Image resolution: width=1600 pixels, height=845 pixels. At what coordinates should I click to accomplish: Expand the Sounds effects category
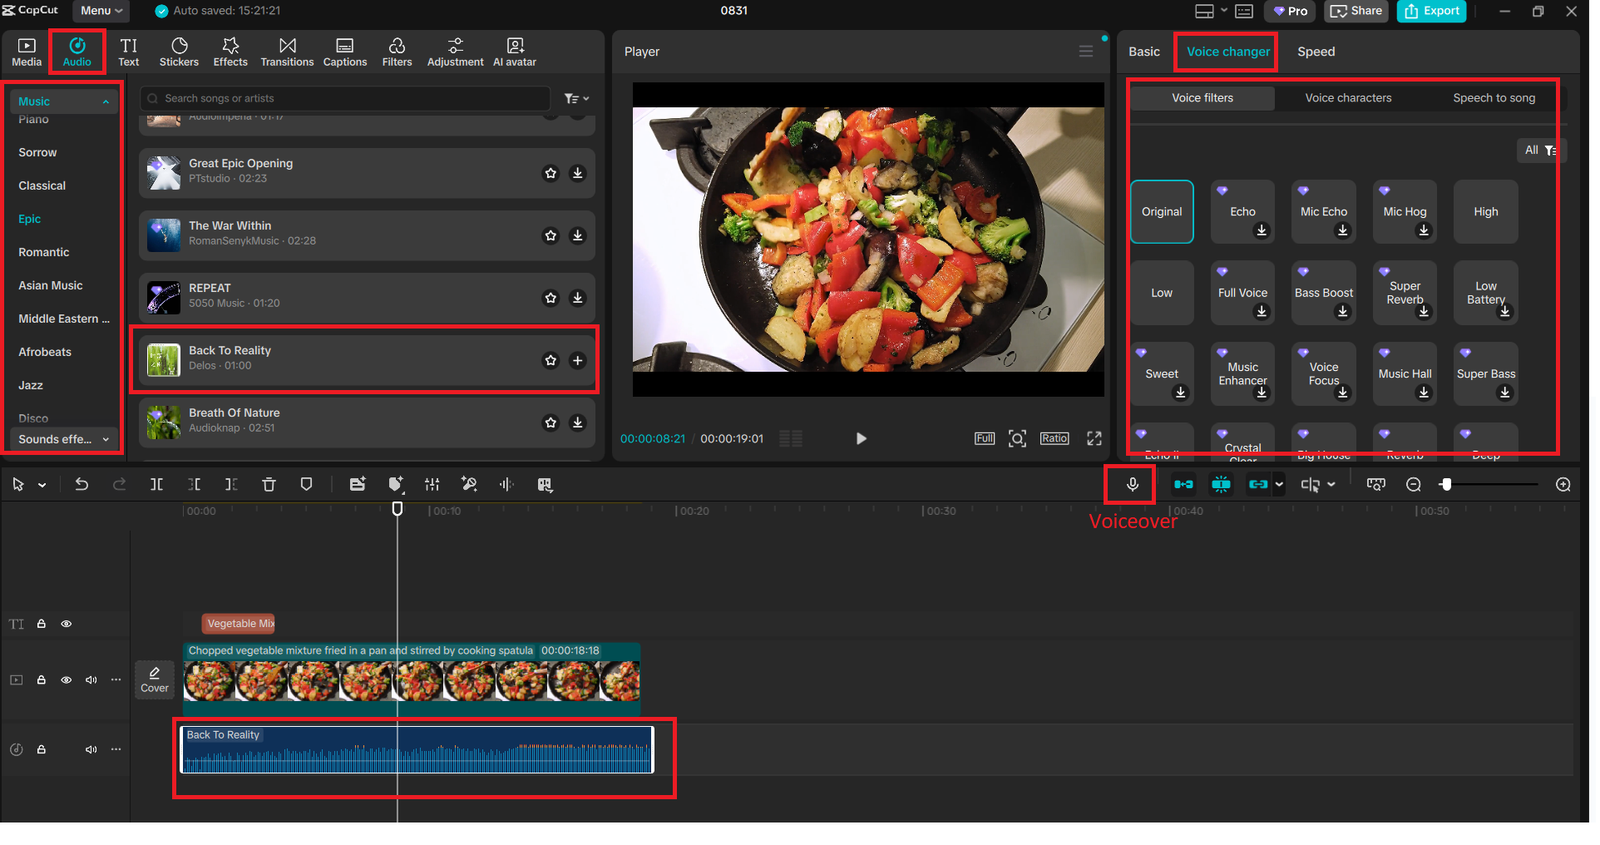[63, 439]
